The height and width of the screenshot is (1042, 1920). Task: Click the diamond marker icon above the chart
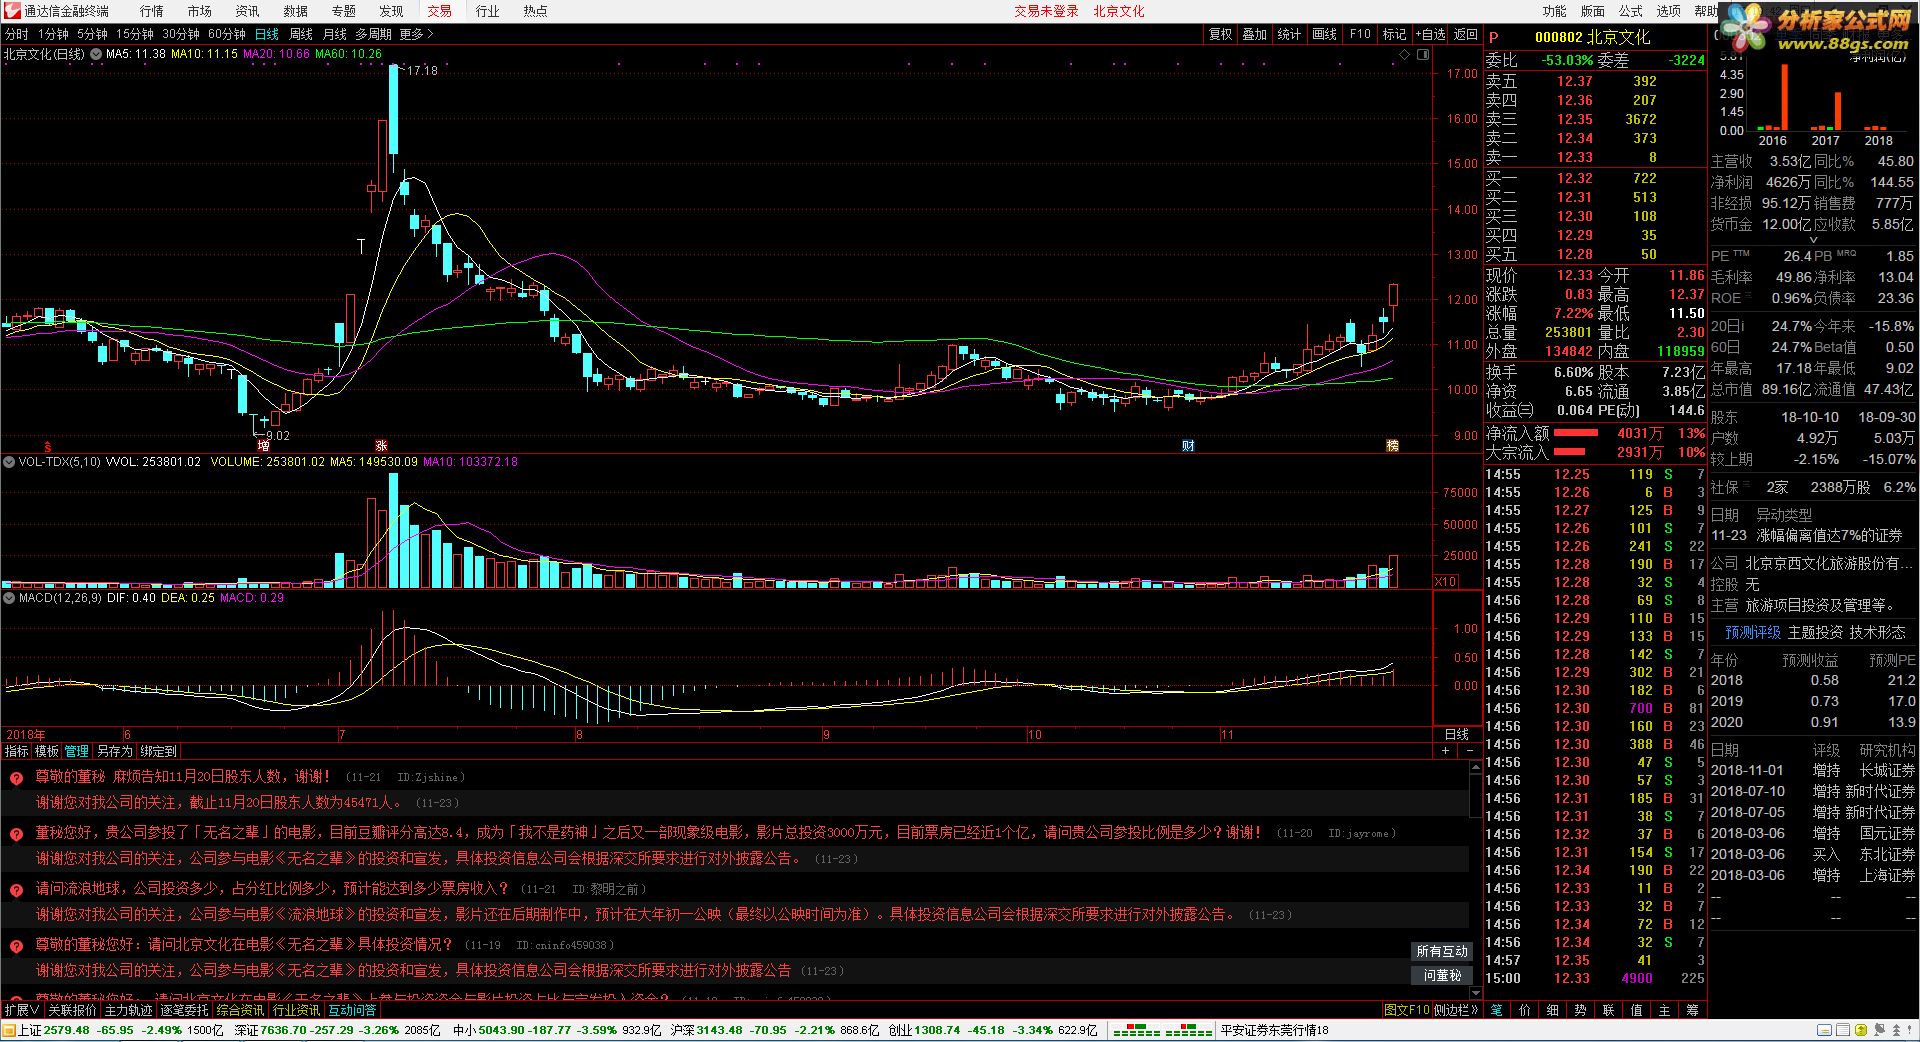click(x=1404, y=54)
